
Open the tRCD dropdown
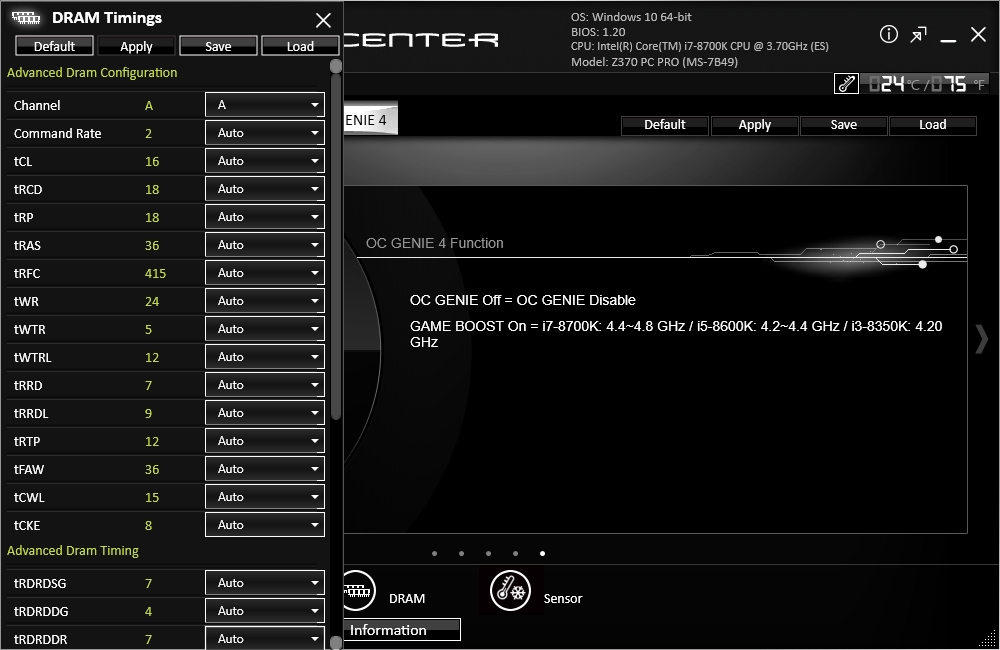265,189
